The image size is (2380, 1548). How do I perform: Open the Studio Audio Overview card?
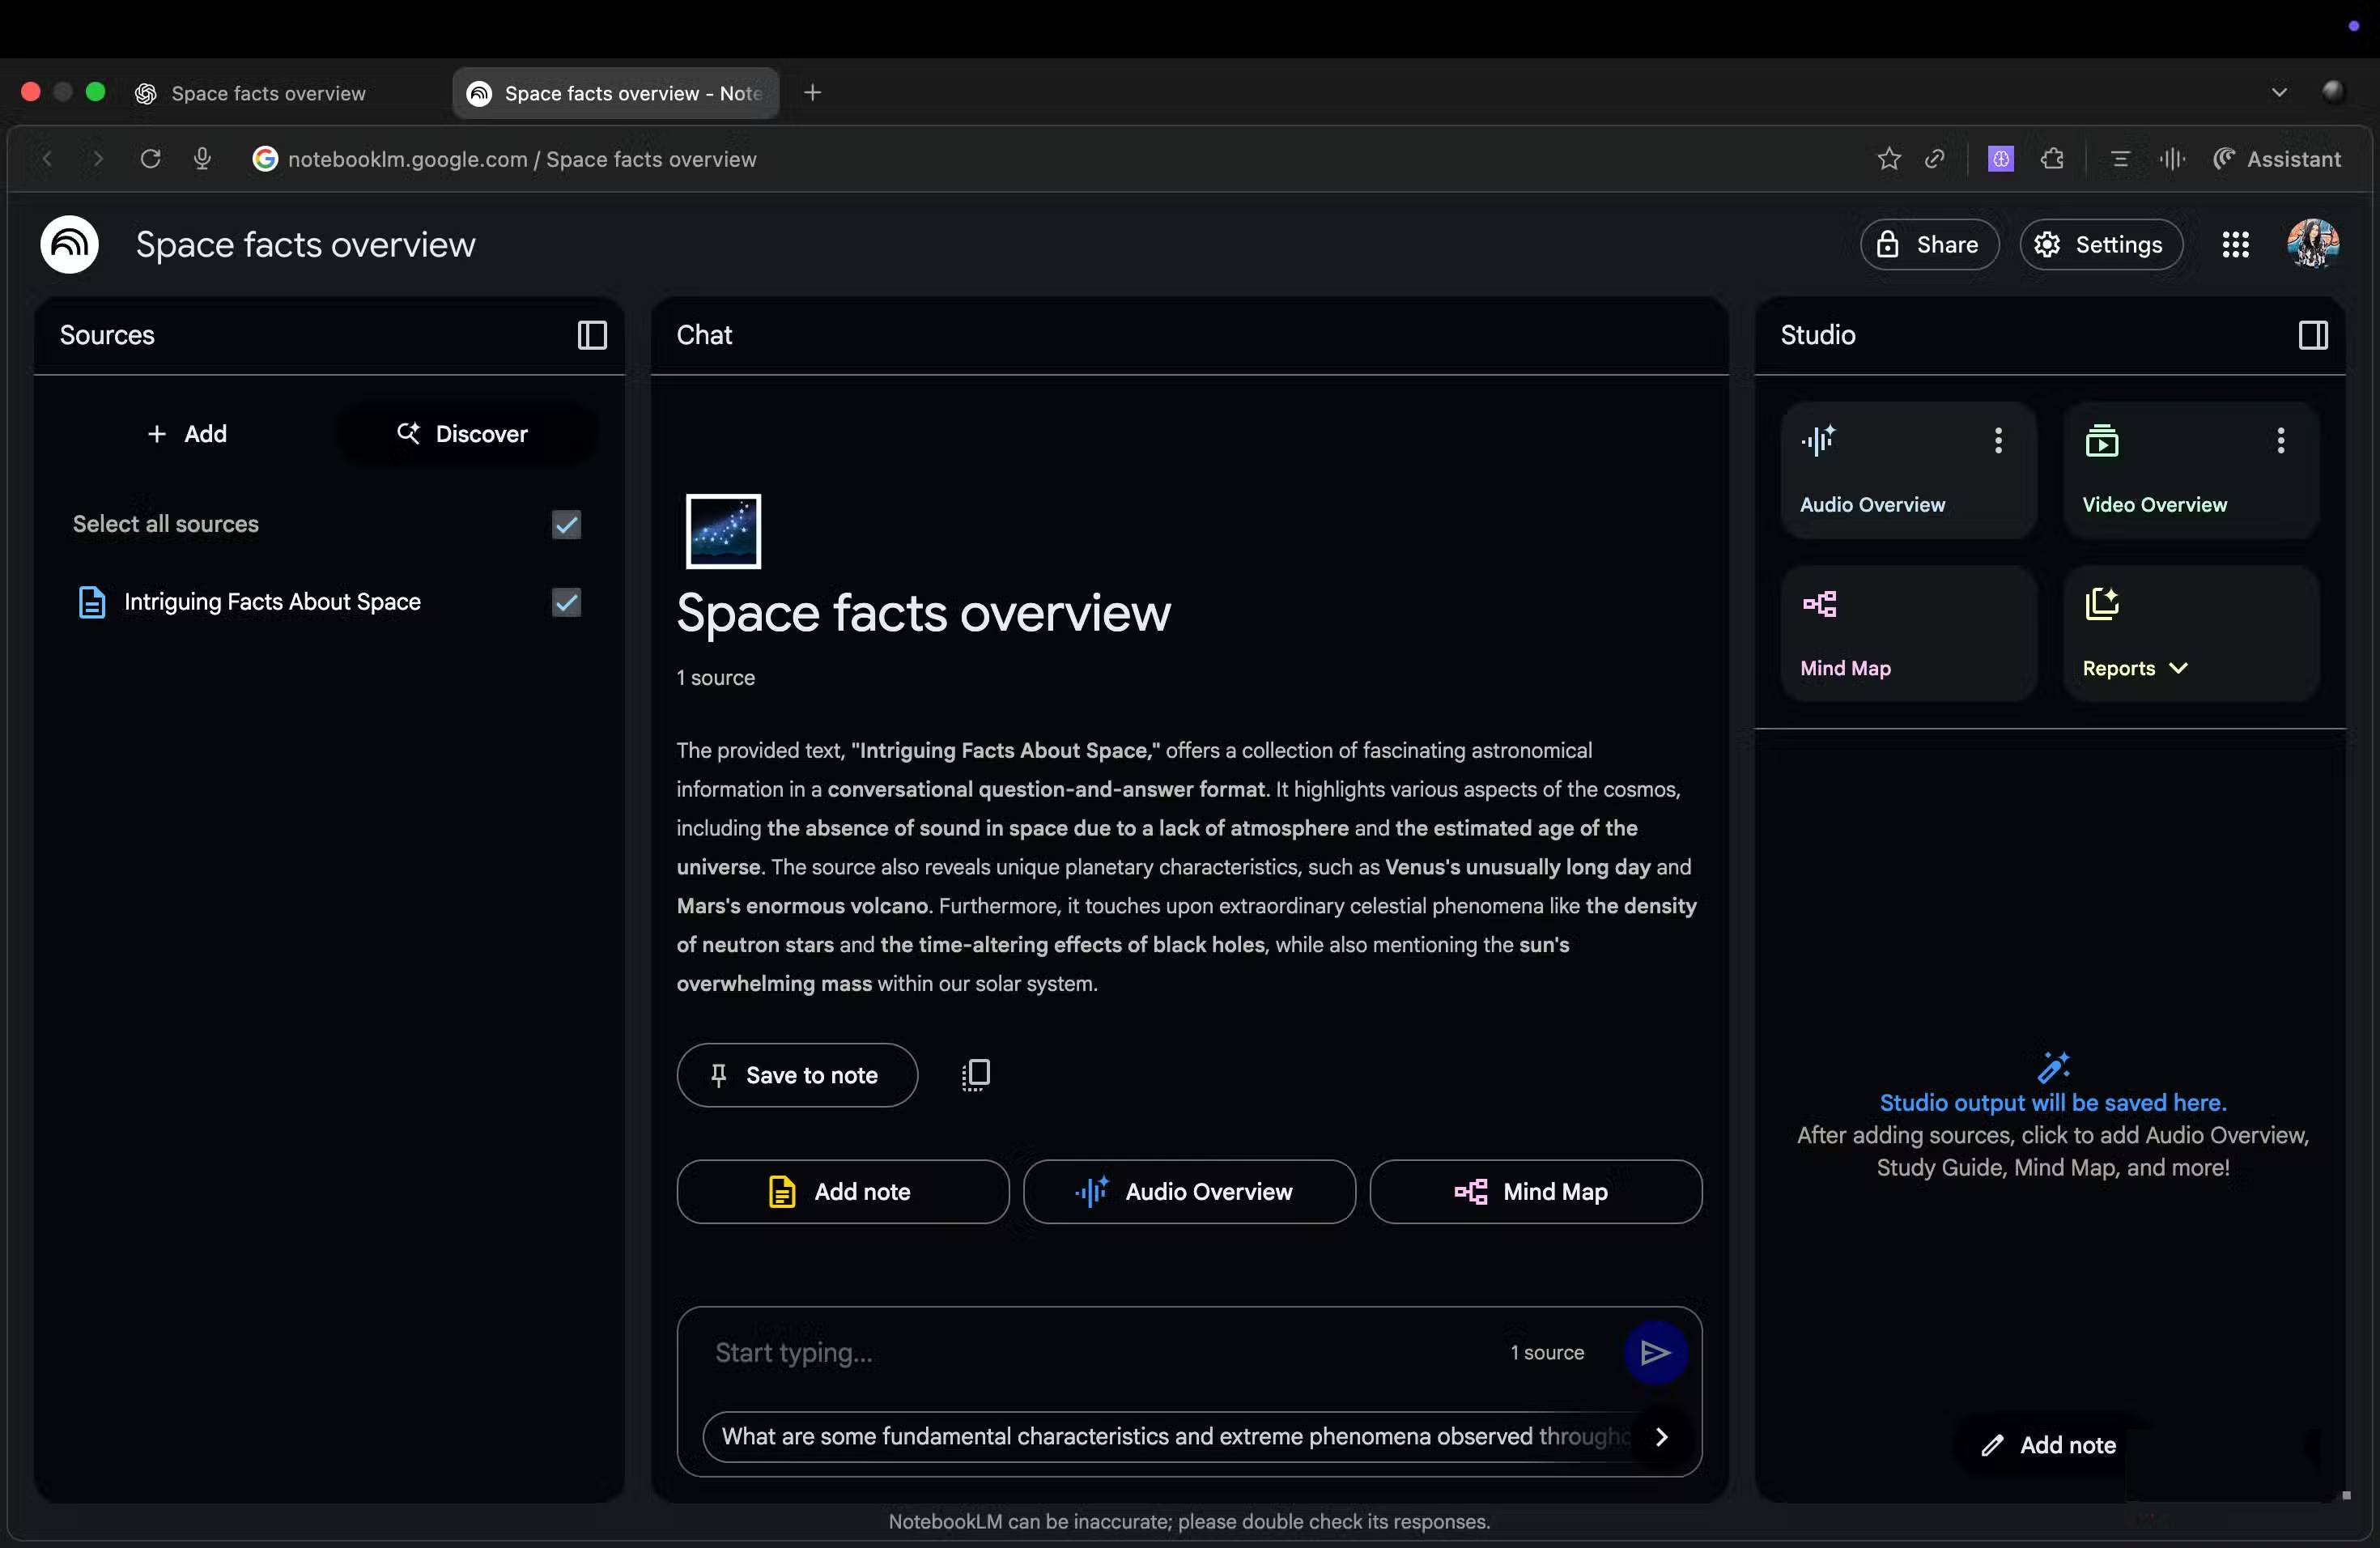pyautogui.click(x=1908, y=470)
